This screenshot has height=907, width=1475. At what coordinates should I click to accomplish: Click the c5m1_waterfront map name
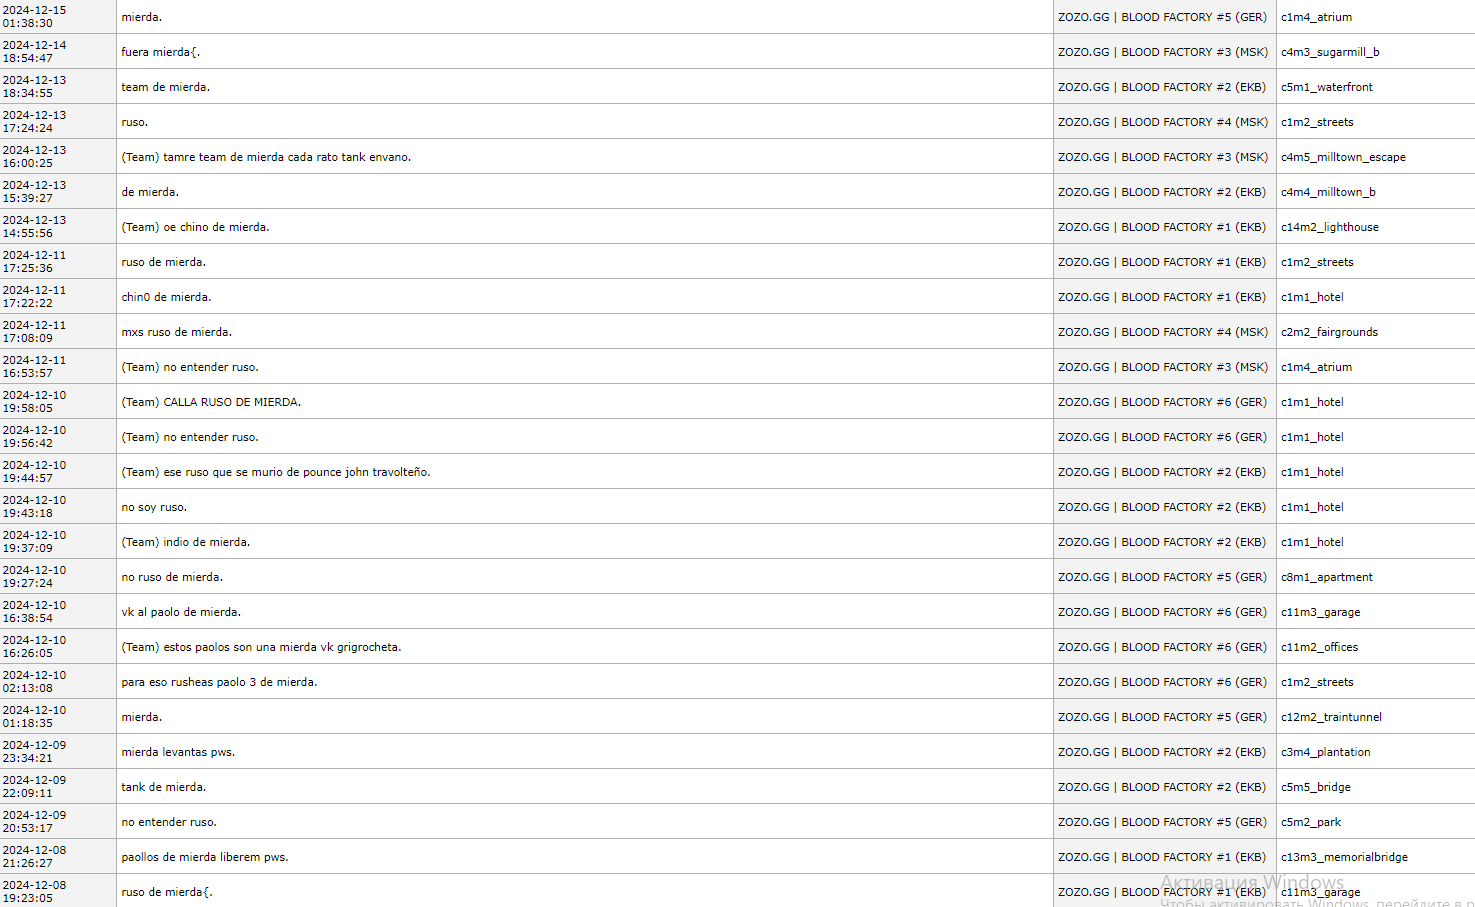pyautogui.click(x=1326, y=87)
